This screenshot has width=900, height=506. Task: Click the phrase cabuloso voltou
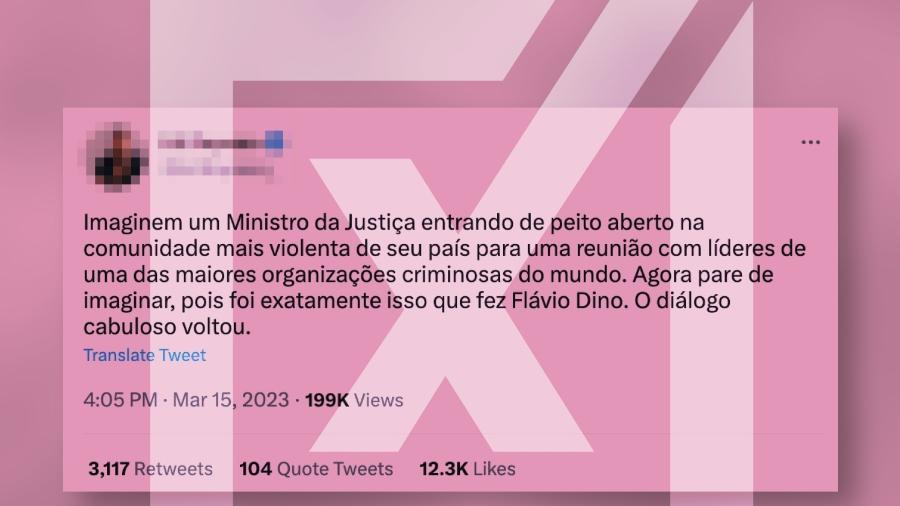[x=167, y=327]
